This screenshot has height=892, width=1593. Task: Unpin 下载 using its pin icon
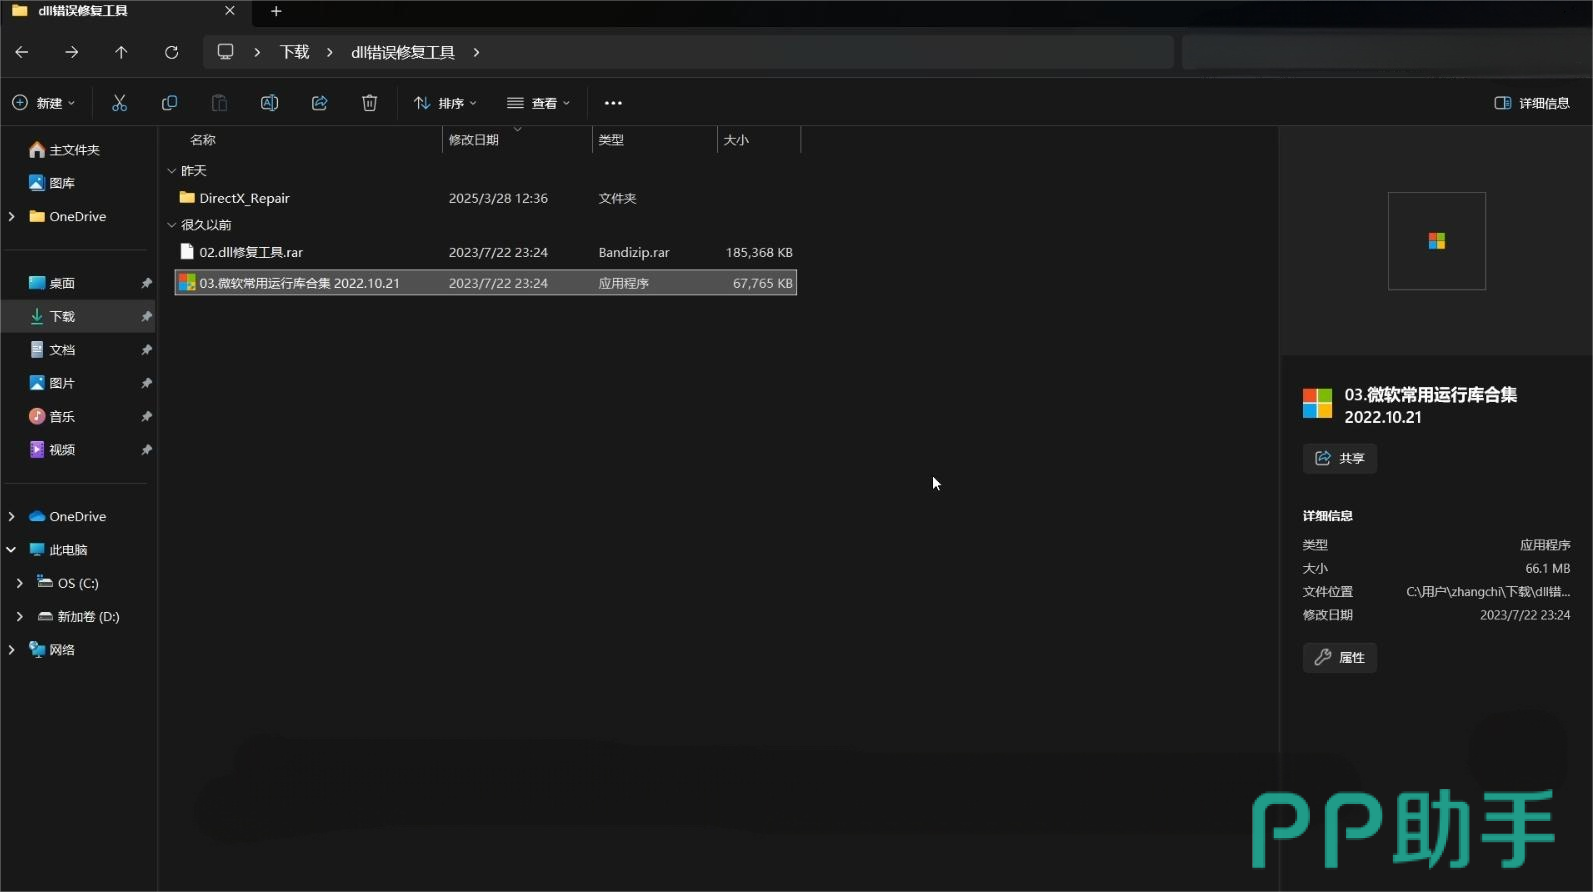(146, 316)
